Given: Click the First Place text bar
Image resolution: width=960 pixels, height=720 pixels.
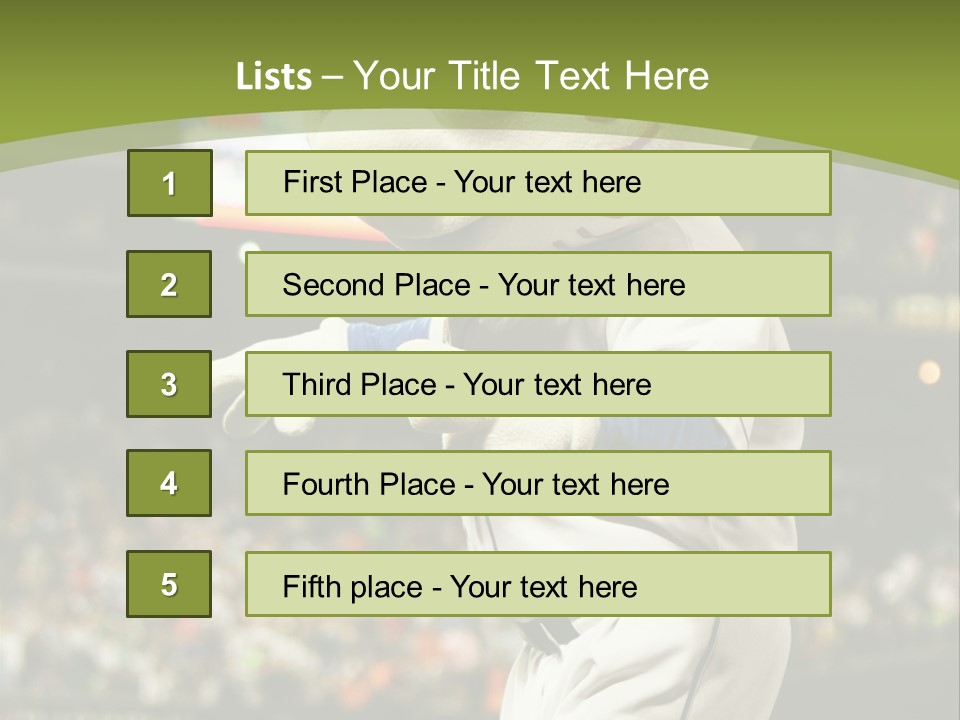Looking at the screenshot, I should 538,183.
